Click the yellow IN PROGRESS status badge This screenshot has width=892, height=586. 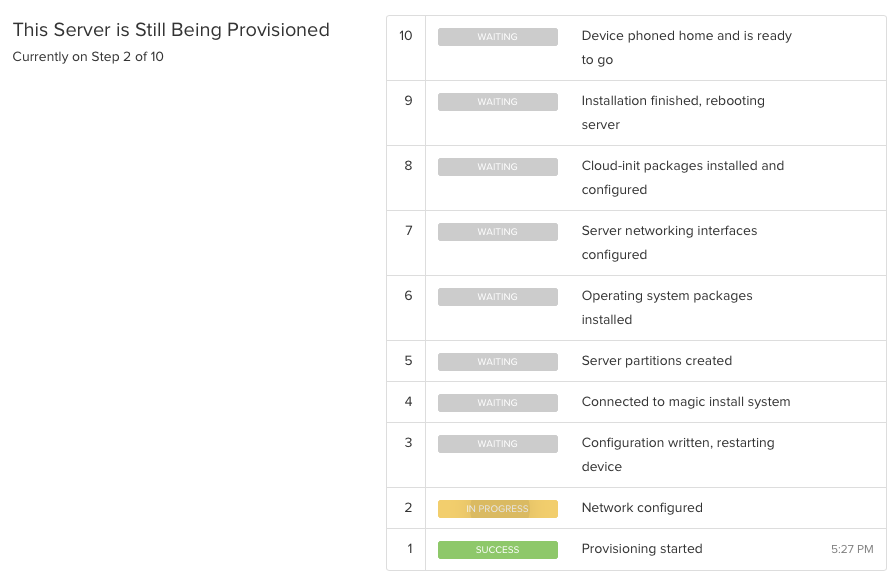(497, 509)
